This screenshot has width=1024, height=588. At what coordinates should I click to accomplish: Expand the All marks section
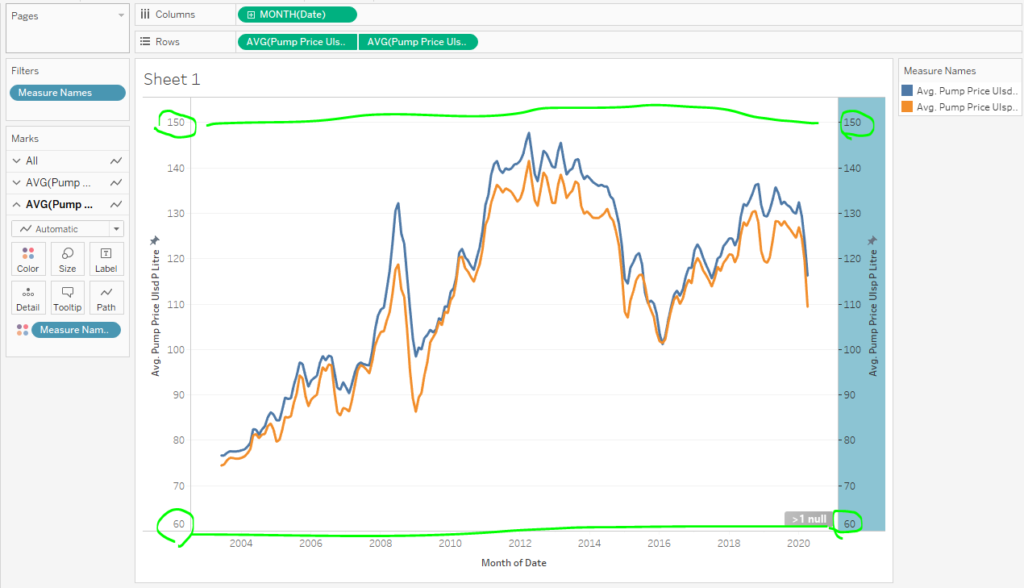click(16, 161)
